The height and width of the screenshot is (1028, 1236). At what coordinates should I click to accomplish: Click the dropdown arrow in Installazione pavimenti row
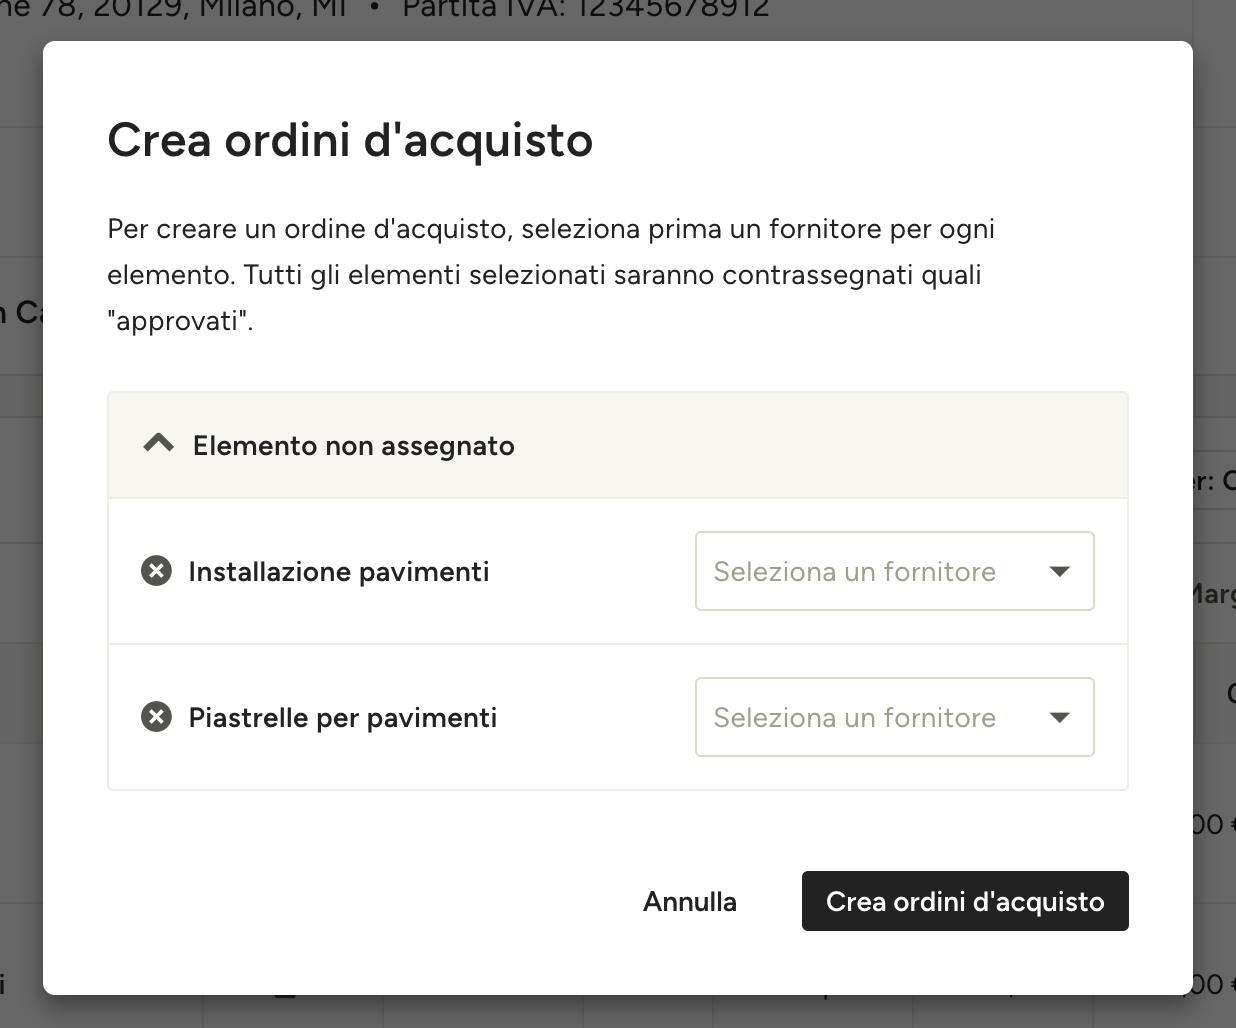coord(1059,571)
